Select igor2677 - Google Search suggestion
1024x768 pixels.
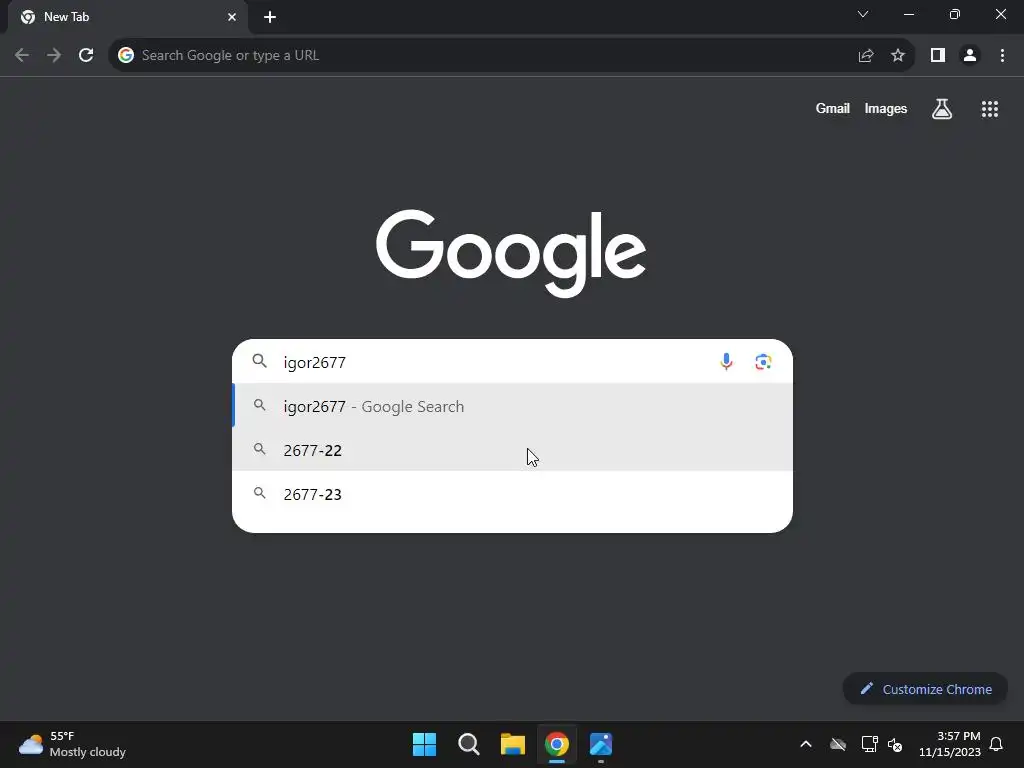coord(513,406)
